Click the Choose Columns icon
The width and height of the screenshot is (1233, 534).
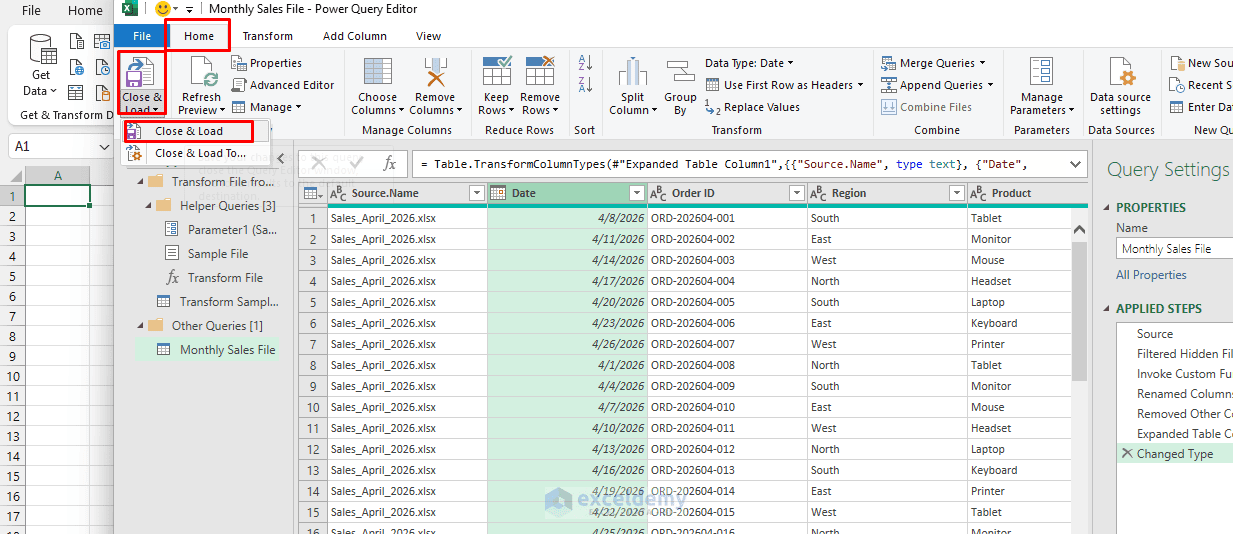click(x=378, y=73)
